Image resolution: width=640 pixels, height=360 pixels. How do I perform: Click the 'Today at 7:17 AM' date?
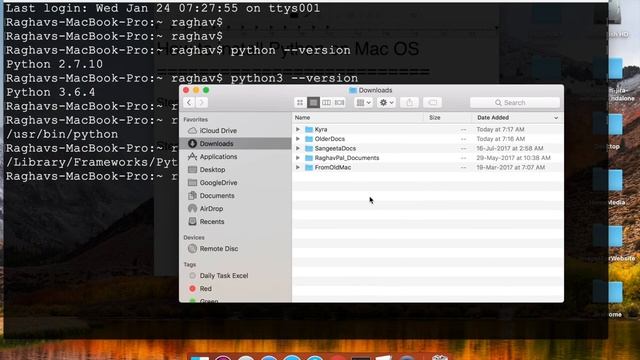[500, 129]
